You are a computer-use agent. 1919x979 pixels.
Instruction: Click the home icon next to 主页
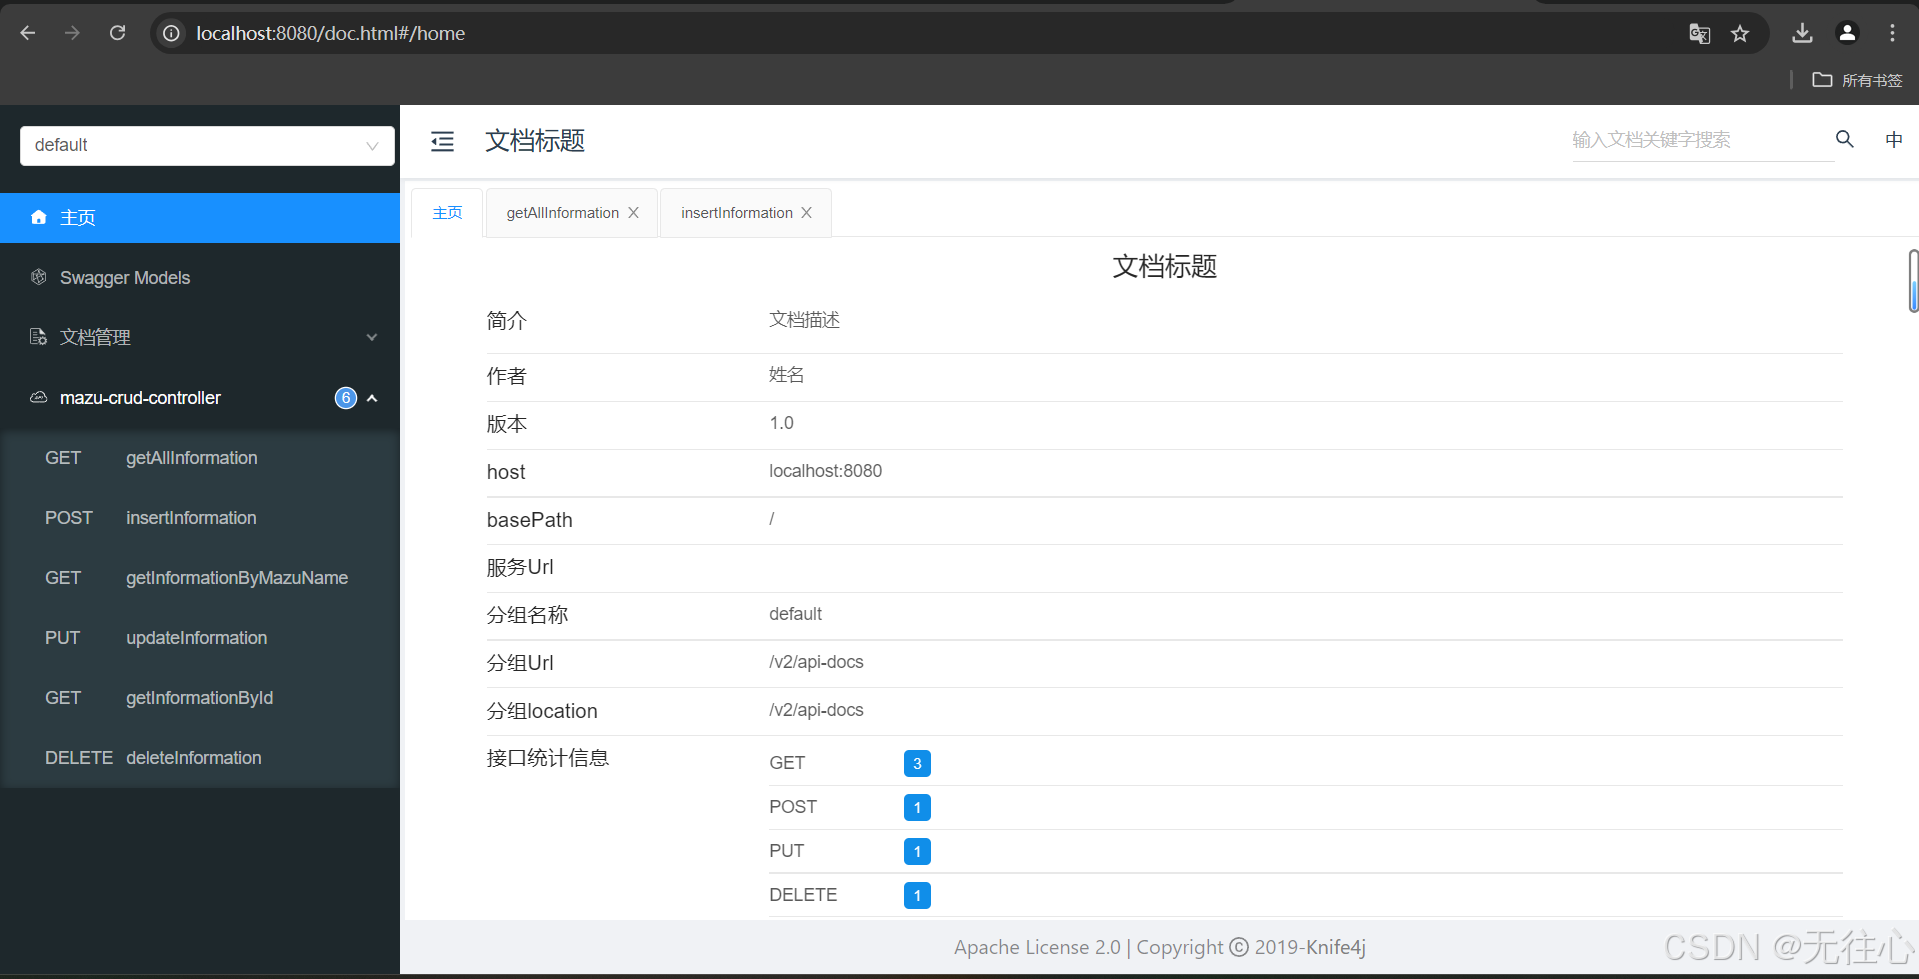(x=39, y=217)
